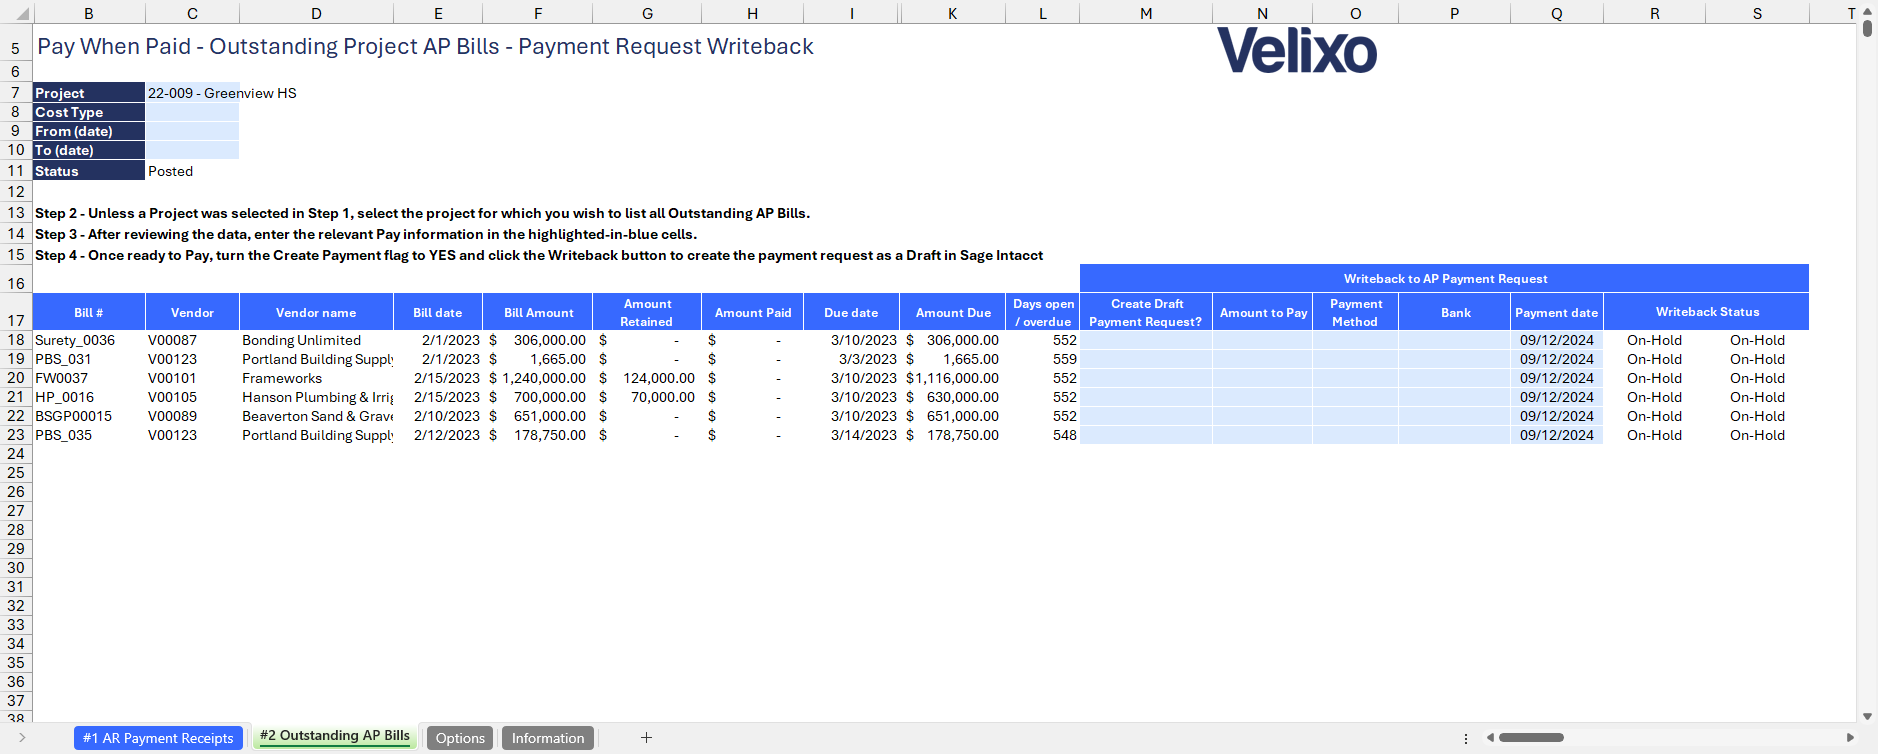Select bill amount 1,240,000.00
The image size is (1878, 754).
pyautogui.click(x=538, y=378)
